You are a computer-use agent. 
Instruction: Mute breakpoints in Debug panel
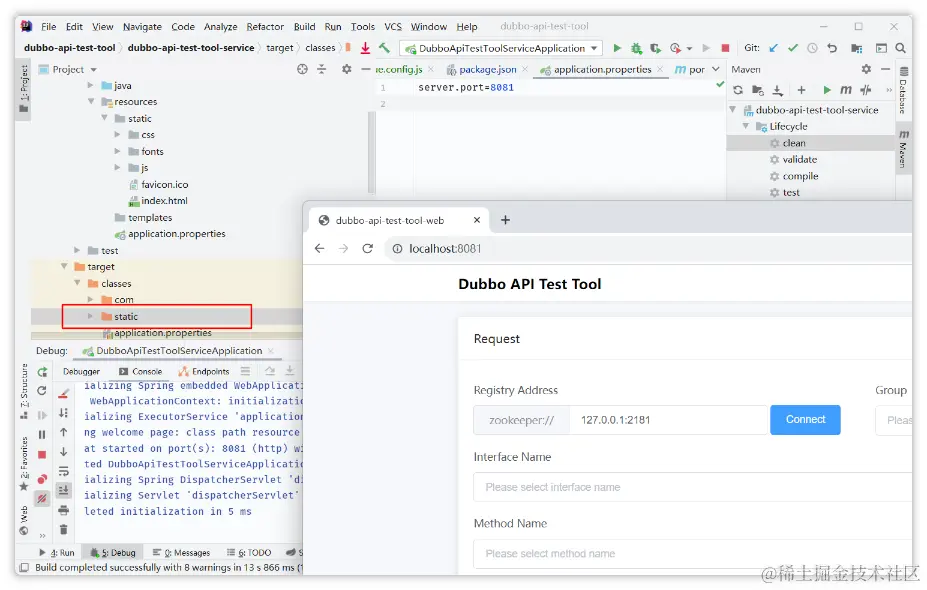point(42,499)
